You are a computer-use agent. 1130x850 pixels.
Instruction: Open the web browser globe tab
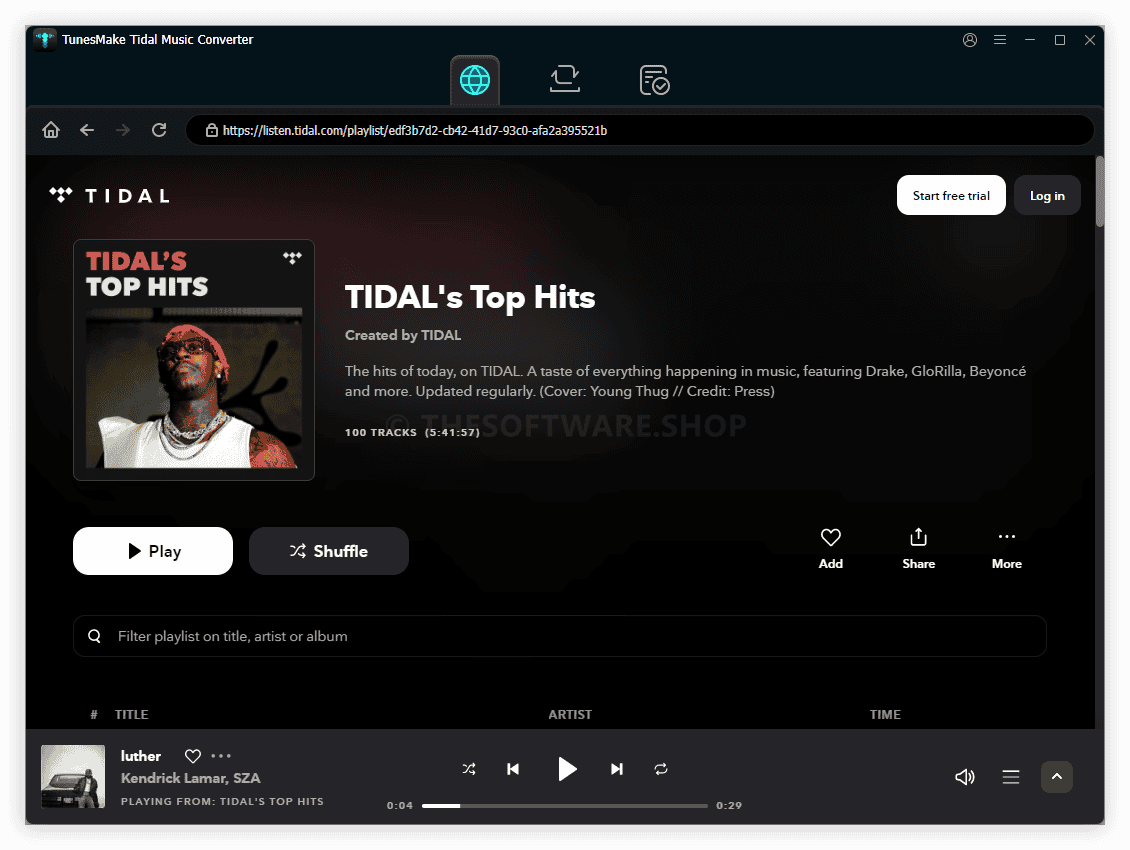[475, 80]
